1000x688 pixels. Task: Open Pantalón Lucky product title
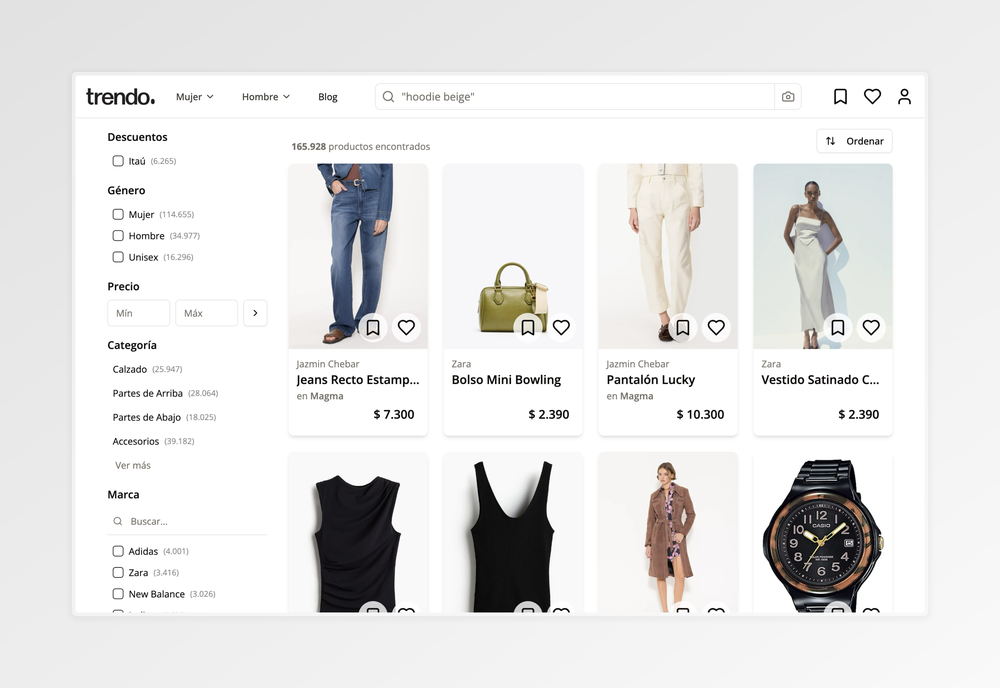point(651,379)
